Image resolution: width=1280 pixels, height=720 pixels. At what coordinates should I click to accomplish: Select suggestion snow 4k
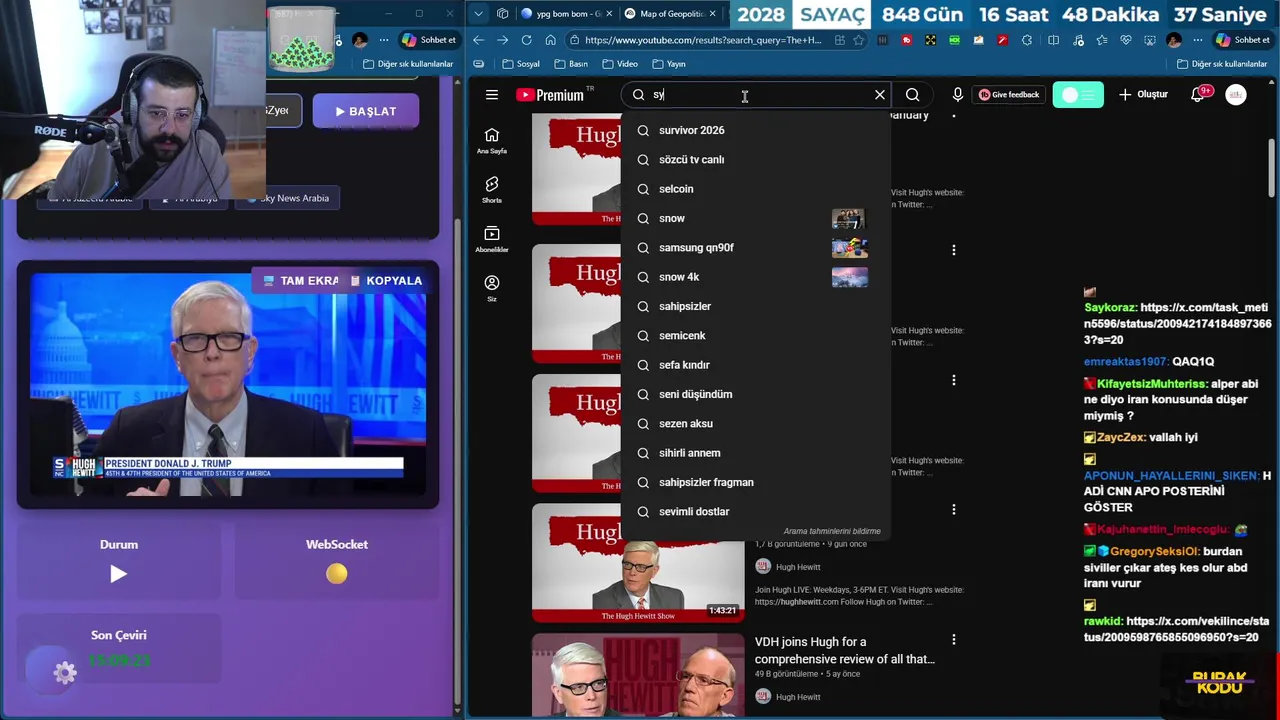755,277
